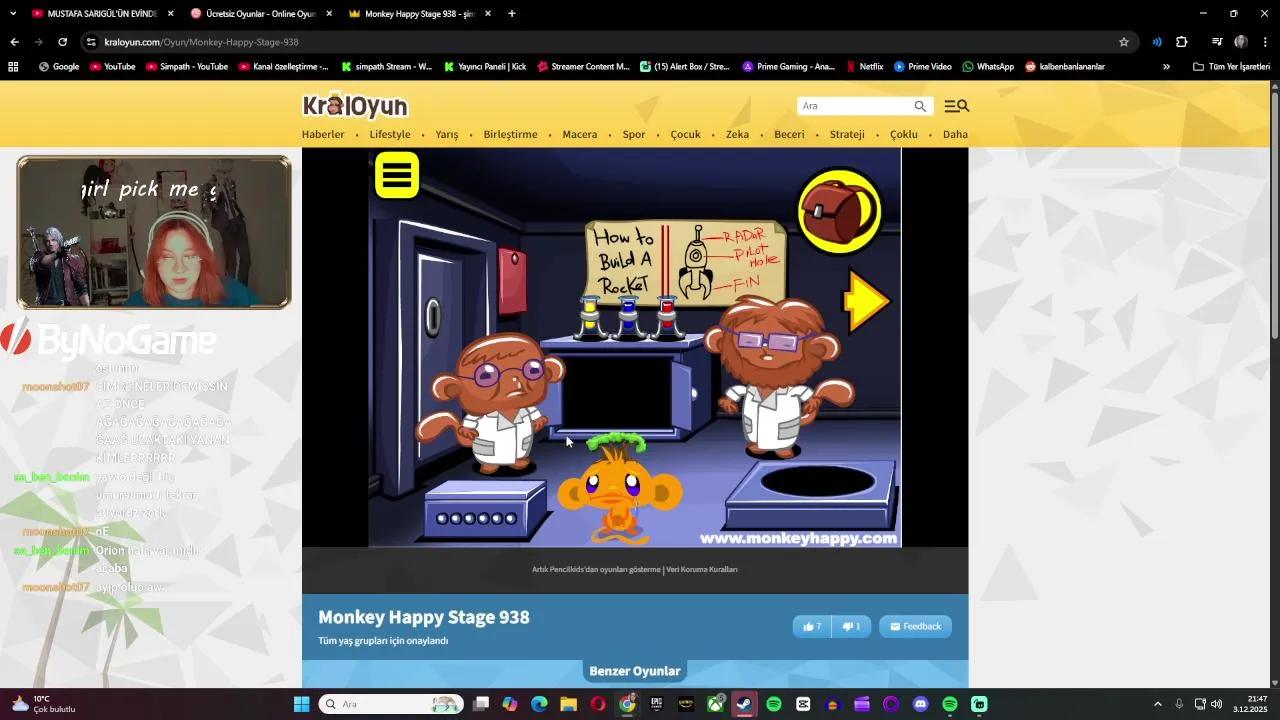
Task: Open volume control in system tray
Action: [x=1216, y=704]
